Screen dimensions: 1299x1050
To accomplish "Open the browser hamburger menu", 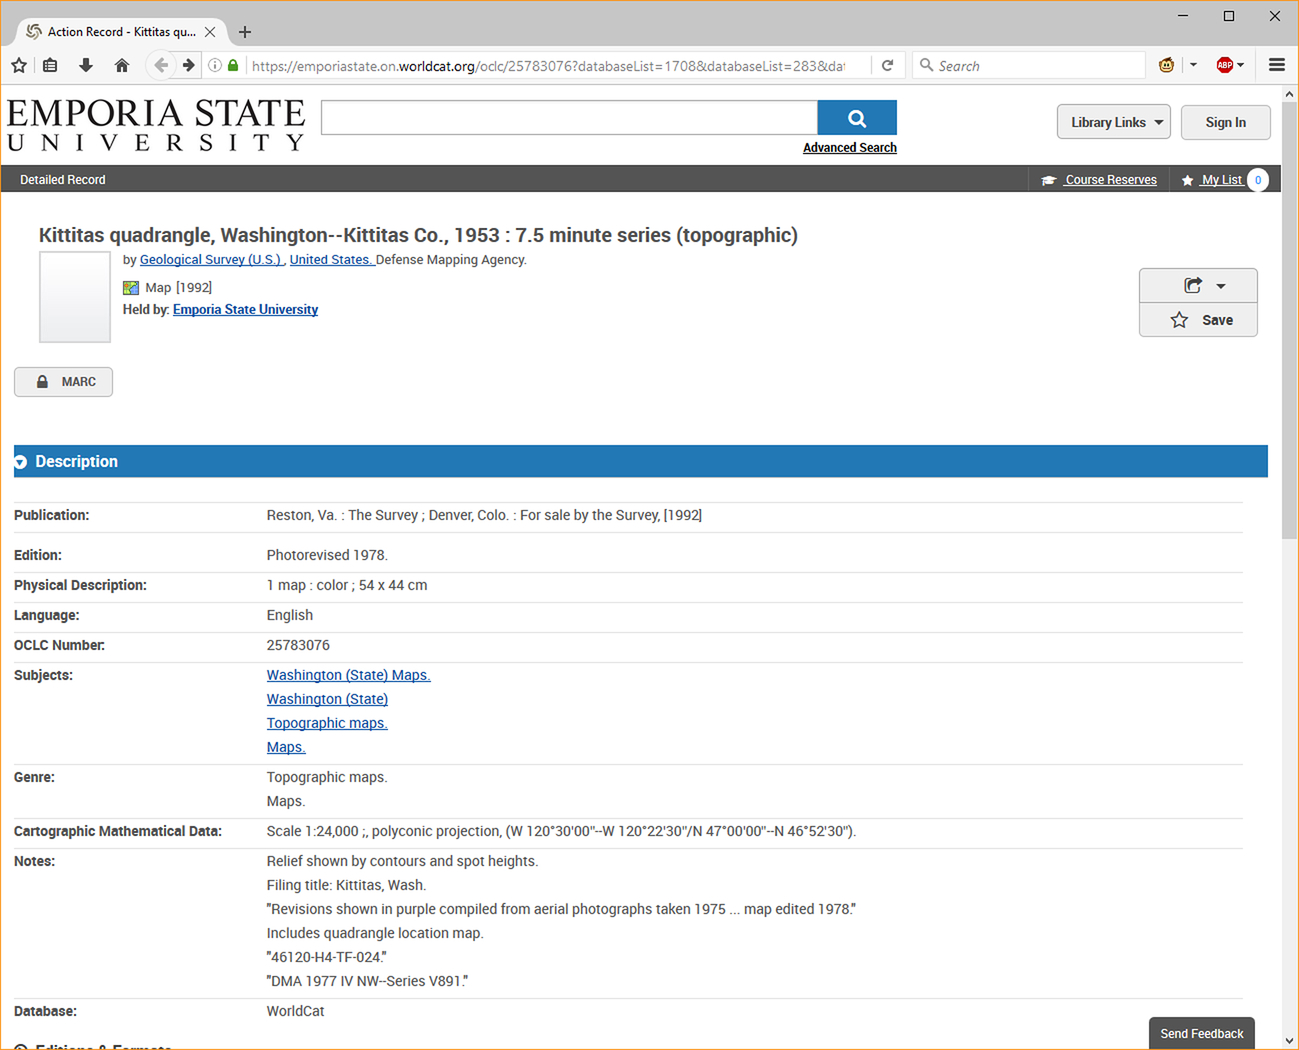I will 1277,66.
